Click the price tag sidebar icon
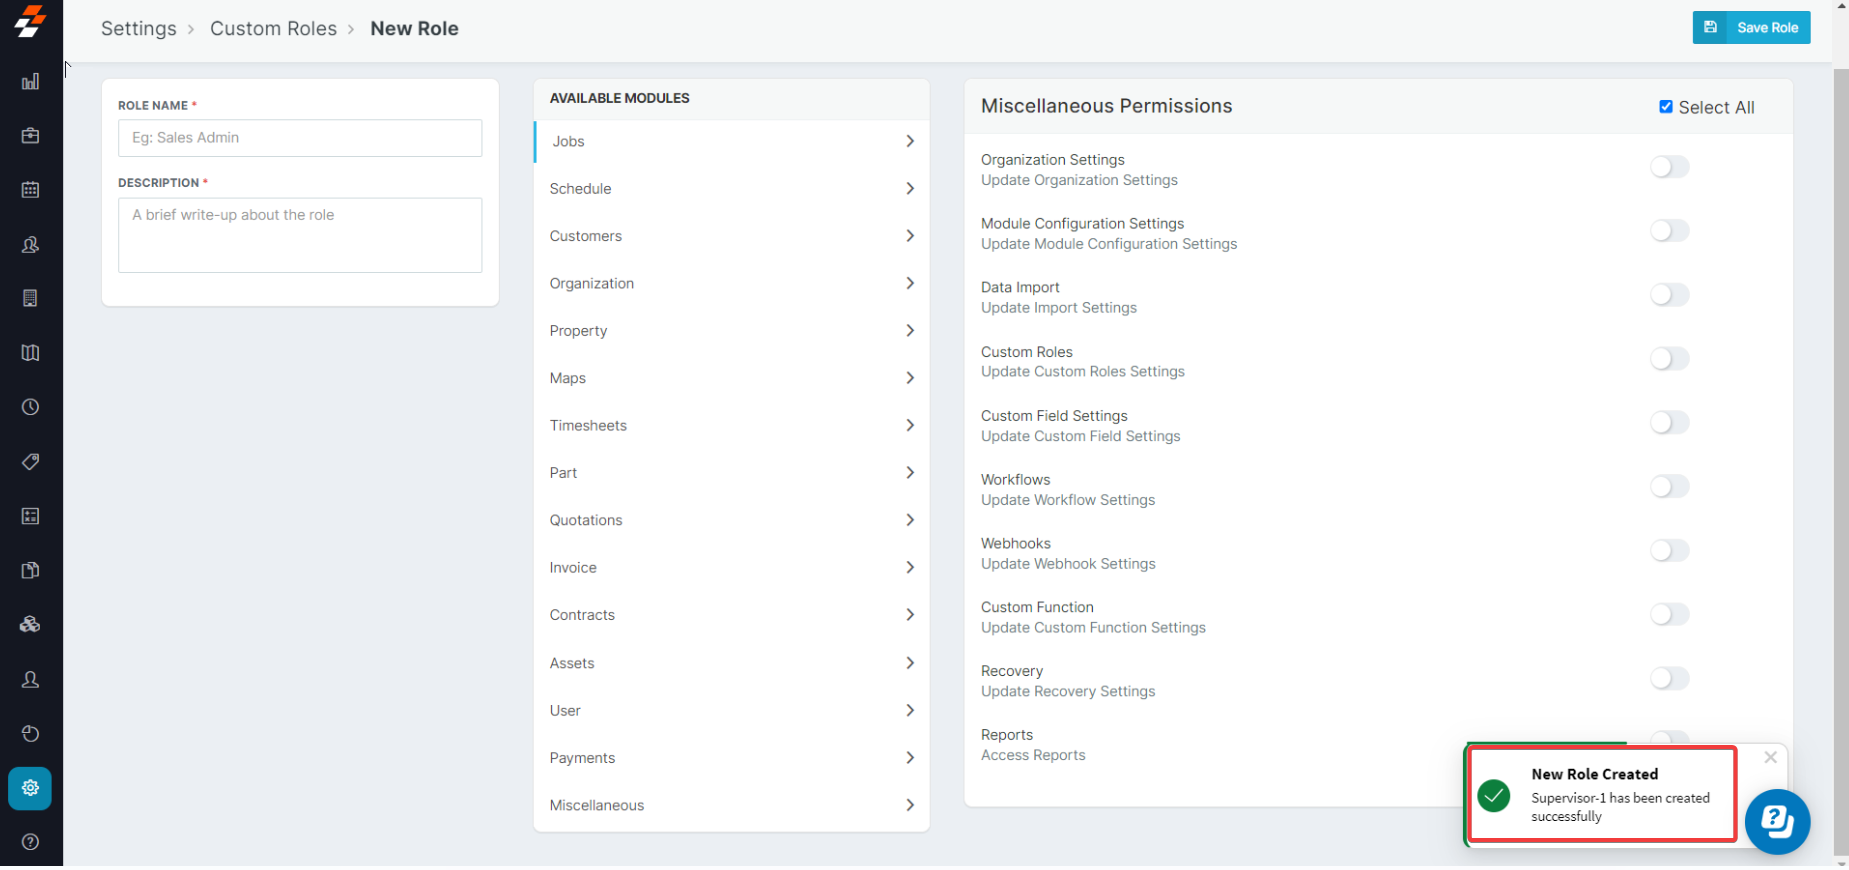The image size is (1849, 870). click(x=30, y=462)
